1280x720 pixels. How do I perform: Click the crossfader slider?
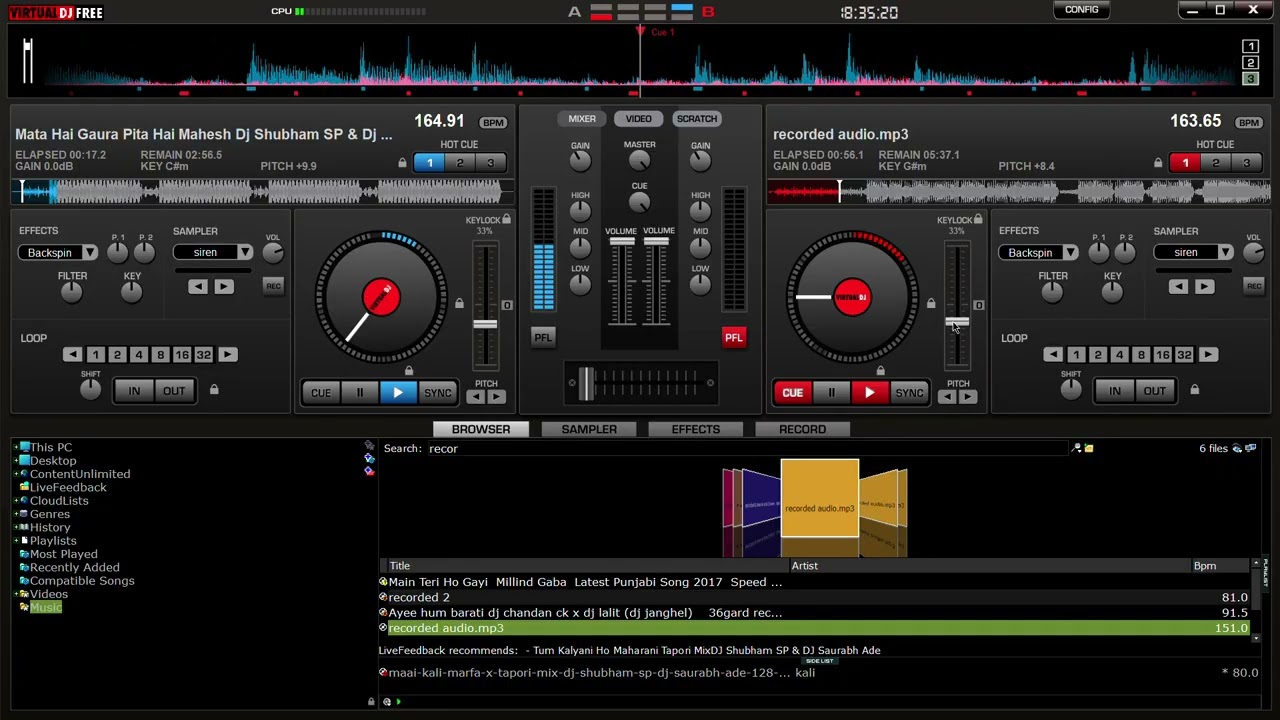[x=587, y=383]
